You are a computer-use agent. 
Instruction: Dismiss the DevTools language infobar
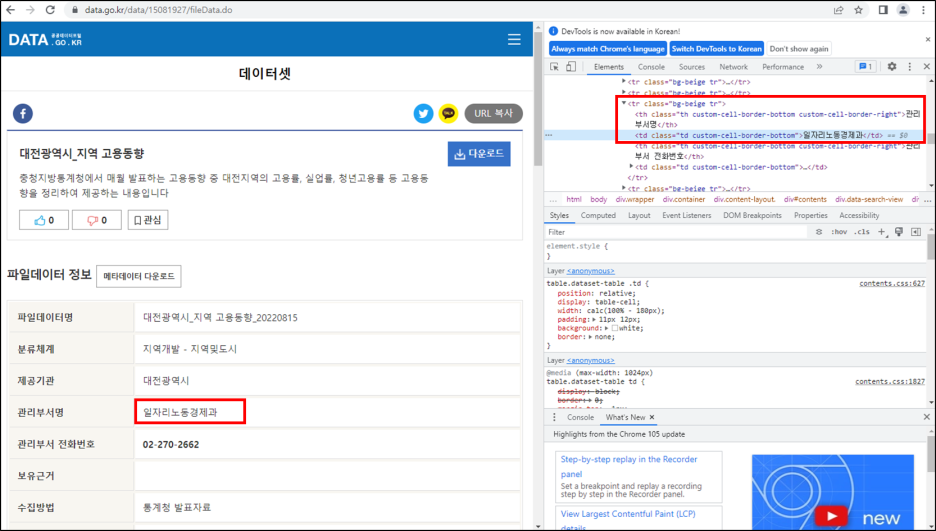pyautogui.click(x=928, y=39)
